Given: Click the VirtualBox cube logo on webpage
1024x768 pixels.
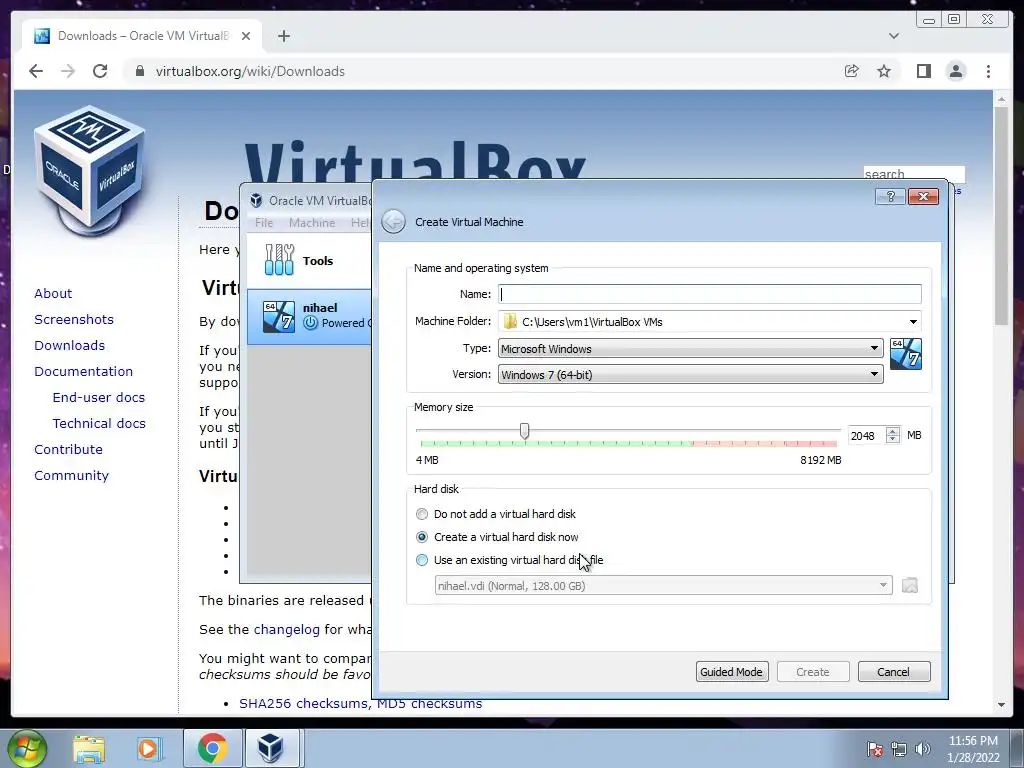Looking at the screenshot, I should click(x=89, y=170).
